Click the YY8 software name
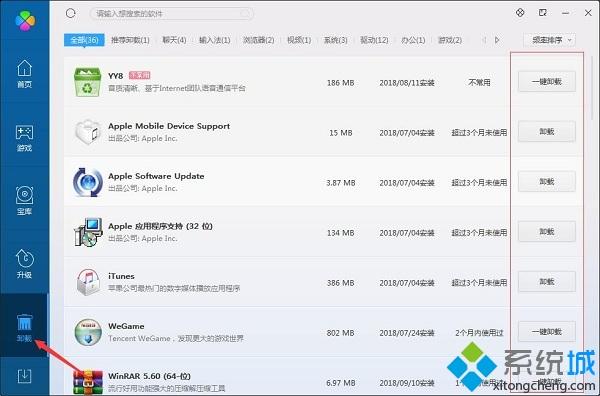Image resolution: width=600 pixels, height=396 pixels. [x=116, y=76]
